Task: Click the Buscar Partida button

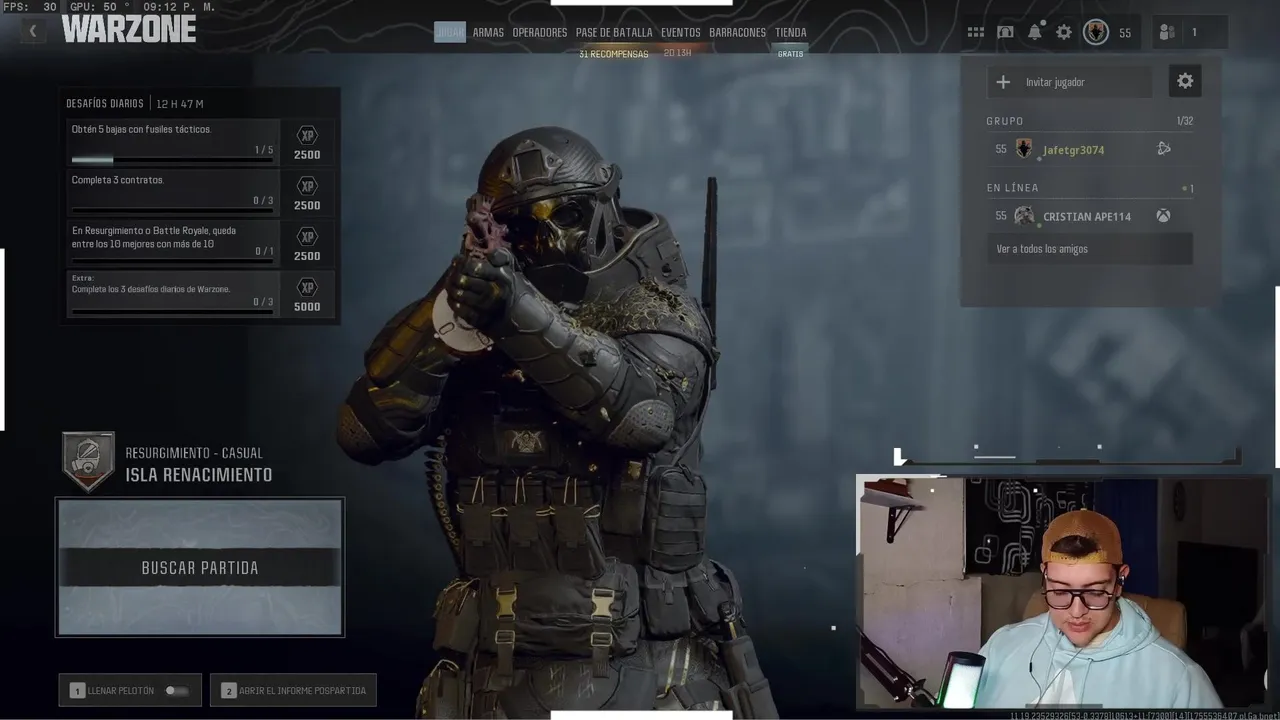Action: click(200, 567)
